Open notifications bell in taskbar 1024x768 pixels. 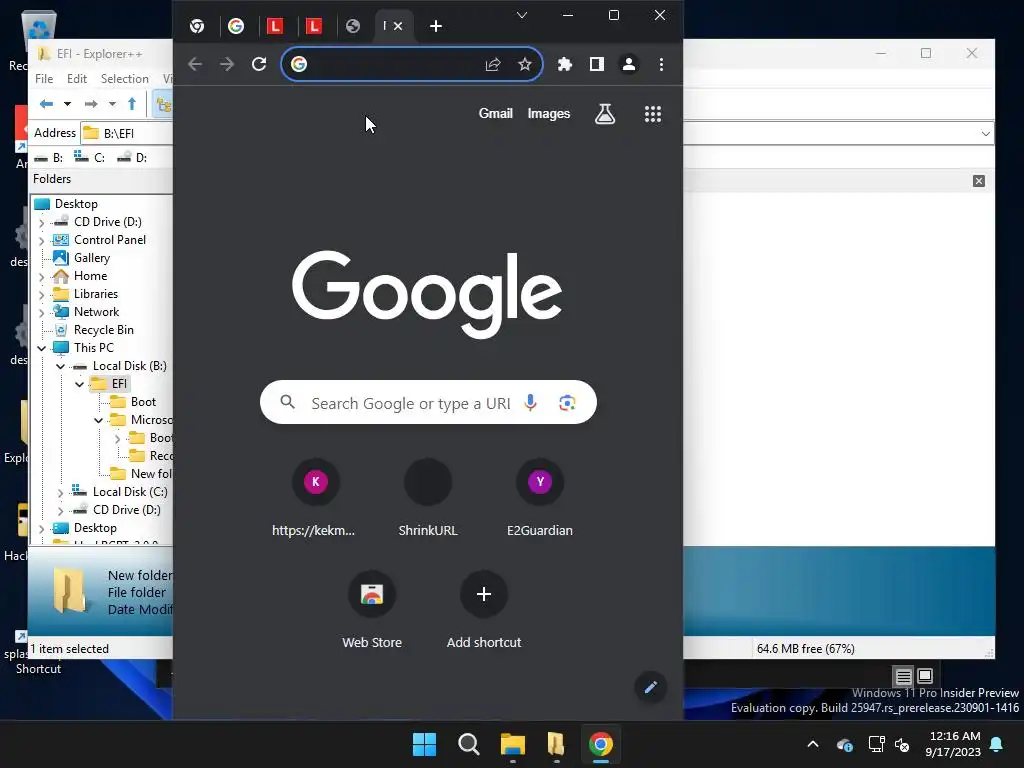[x=997, y=744]
